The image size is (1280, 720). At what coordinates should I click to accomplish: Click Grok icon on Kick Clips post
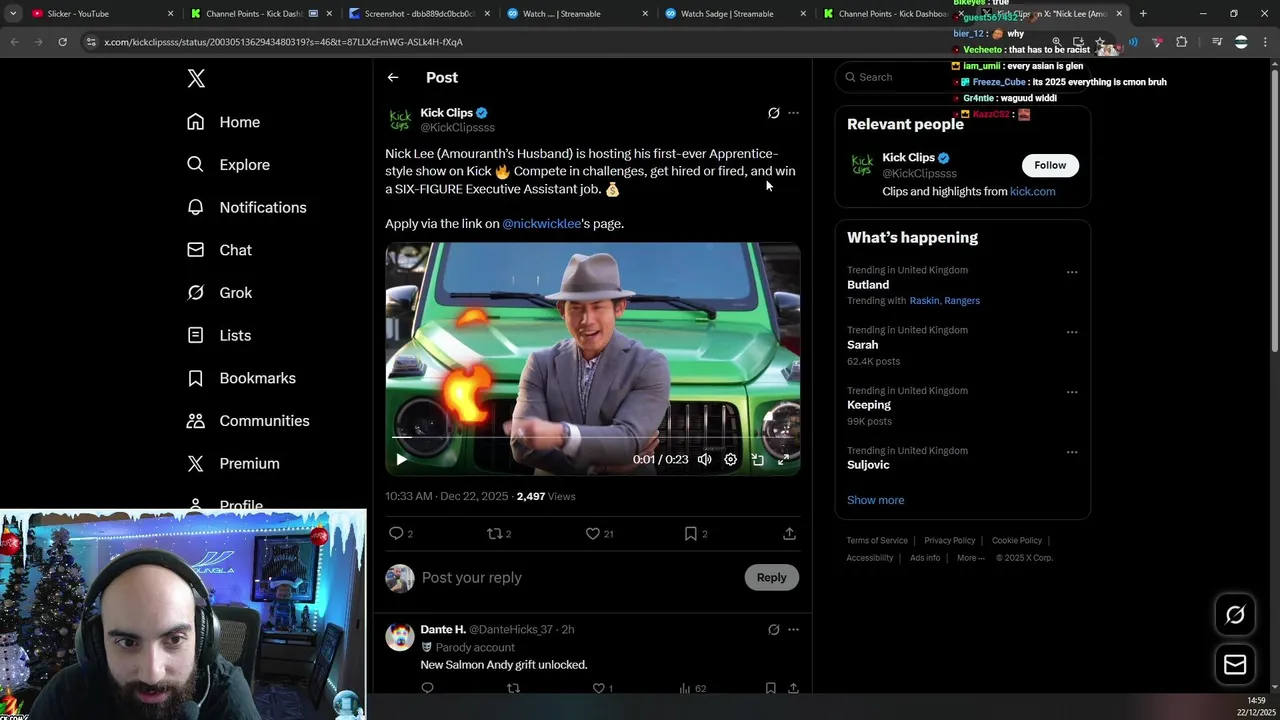click(x=773, y=113)
